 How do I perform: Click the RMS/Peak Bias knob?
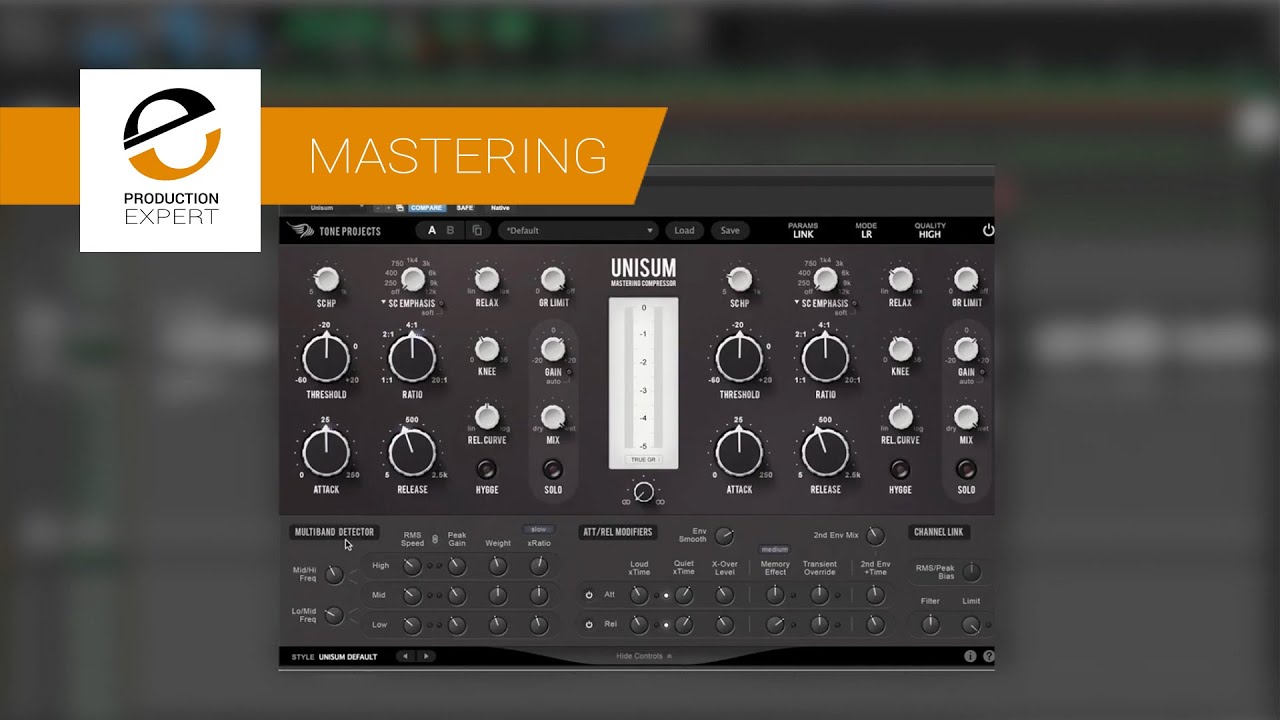[x=971, y=572]
